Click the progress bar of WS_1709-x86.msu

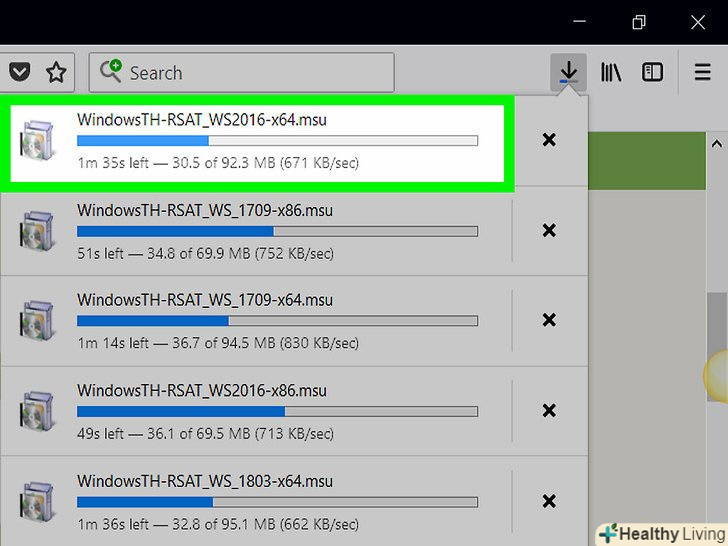point(277,231)
